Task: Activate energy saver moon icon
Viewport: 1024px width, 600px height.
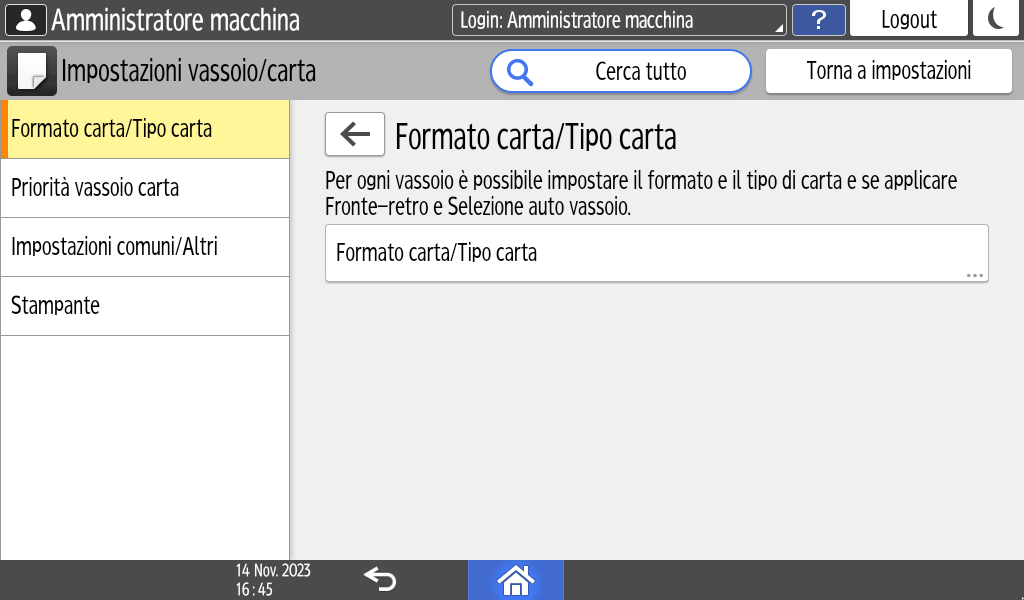Action: click(995, 20)
